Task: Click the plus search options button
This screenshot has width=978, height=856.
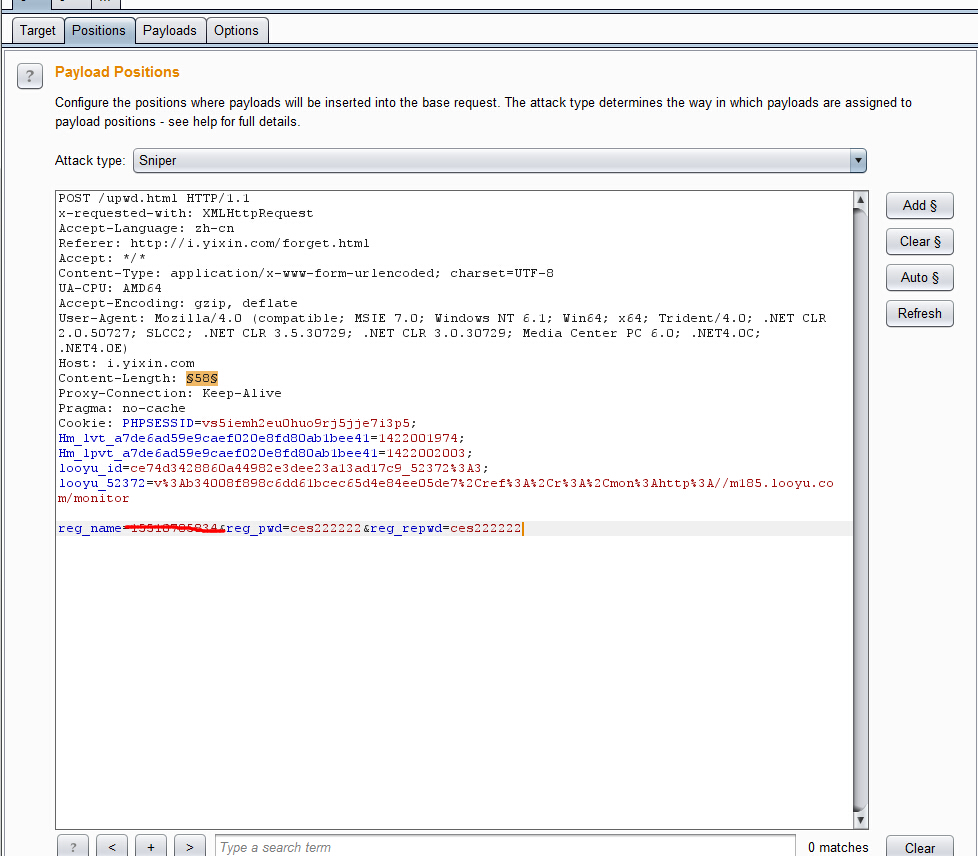Action: click(151, 846)
